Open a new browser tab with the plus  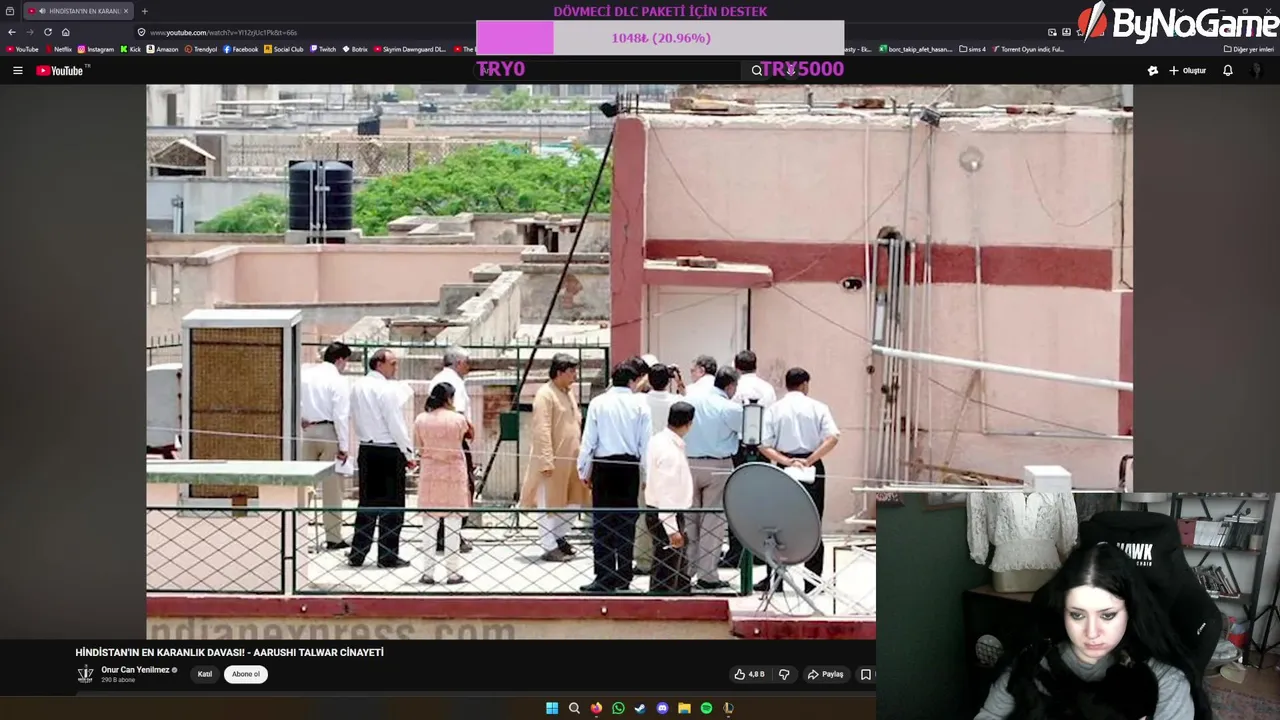pos(145,11)
